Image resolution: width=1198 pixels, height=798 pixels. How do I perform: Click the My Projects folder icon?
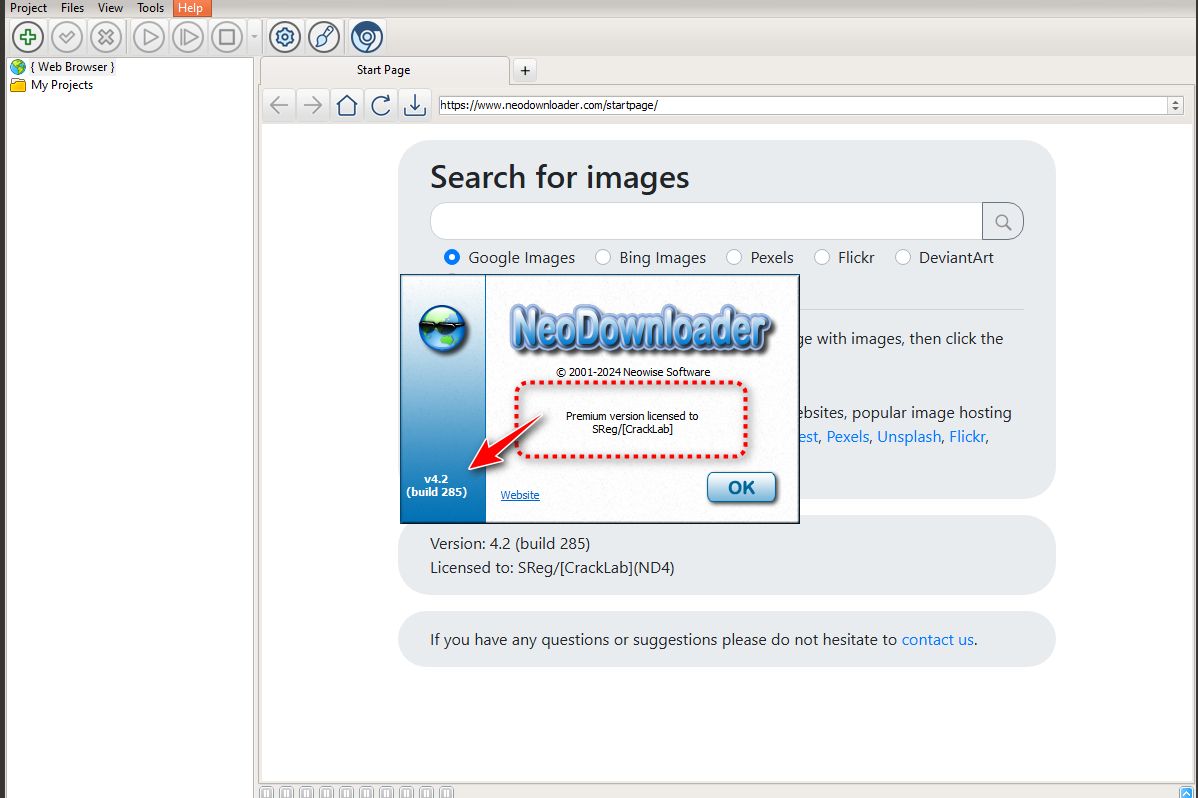click(x=18, y=85)
